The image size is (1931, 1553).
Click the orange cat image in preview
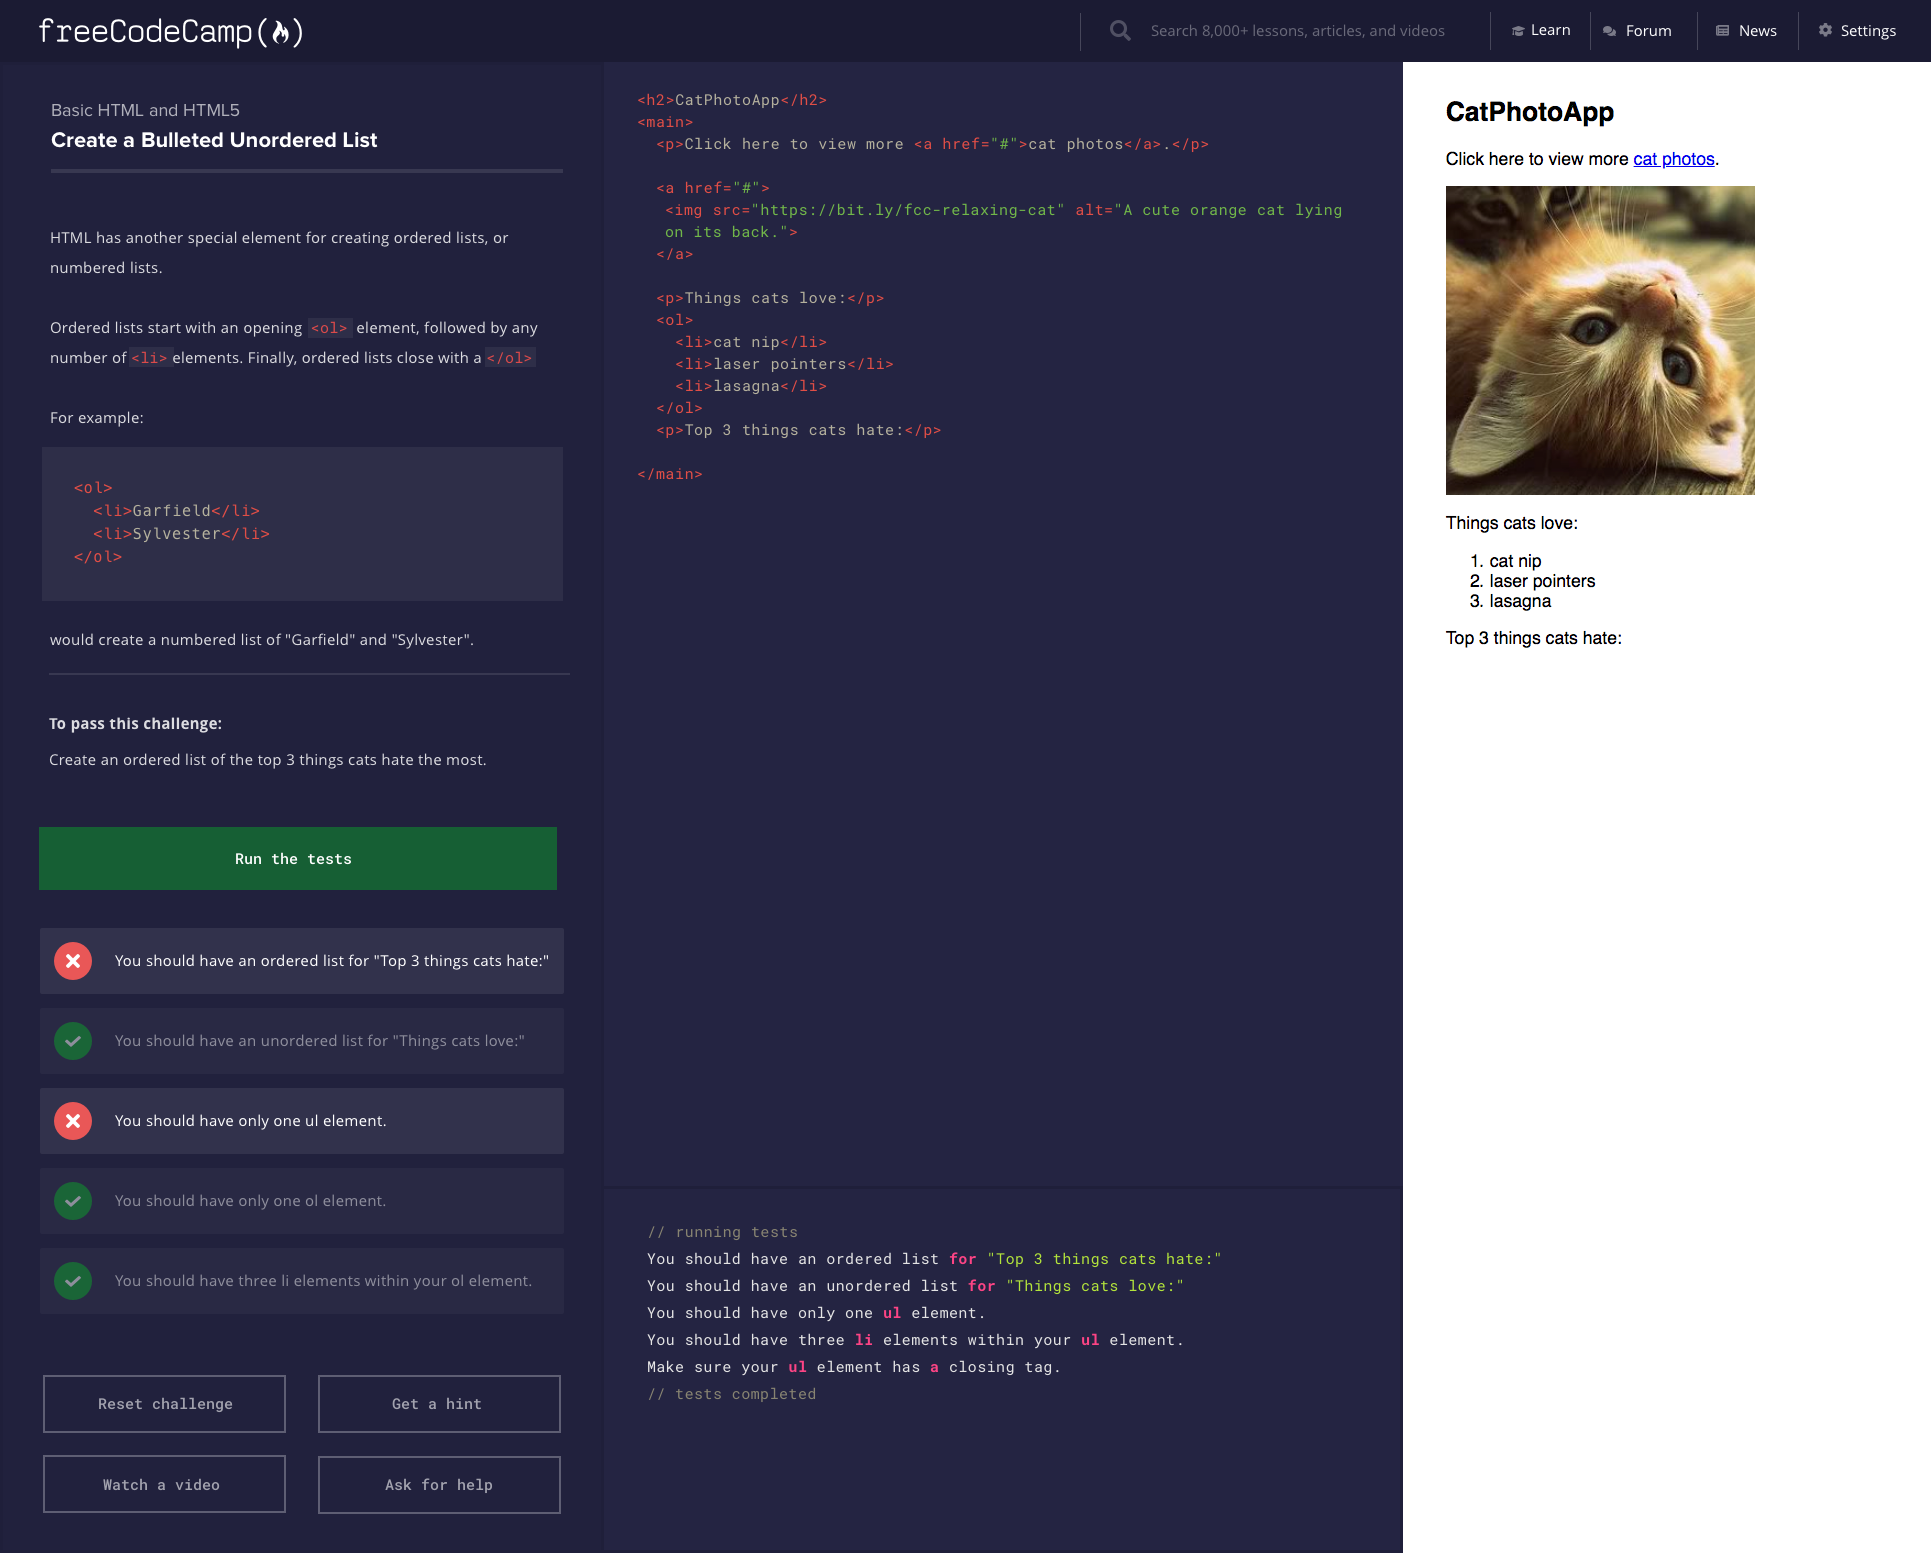[x=1599, y=340]
